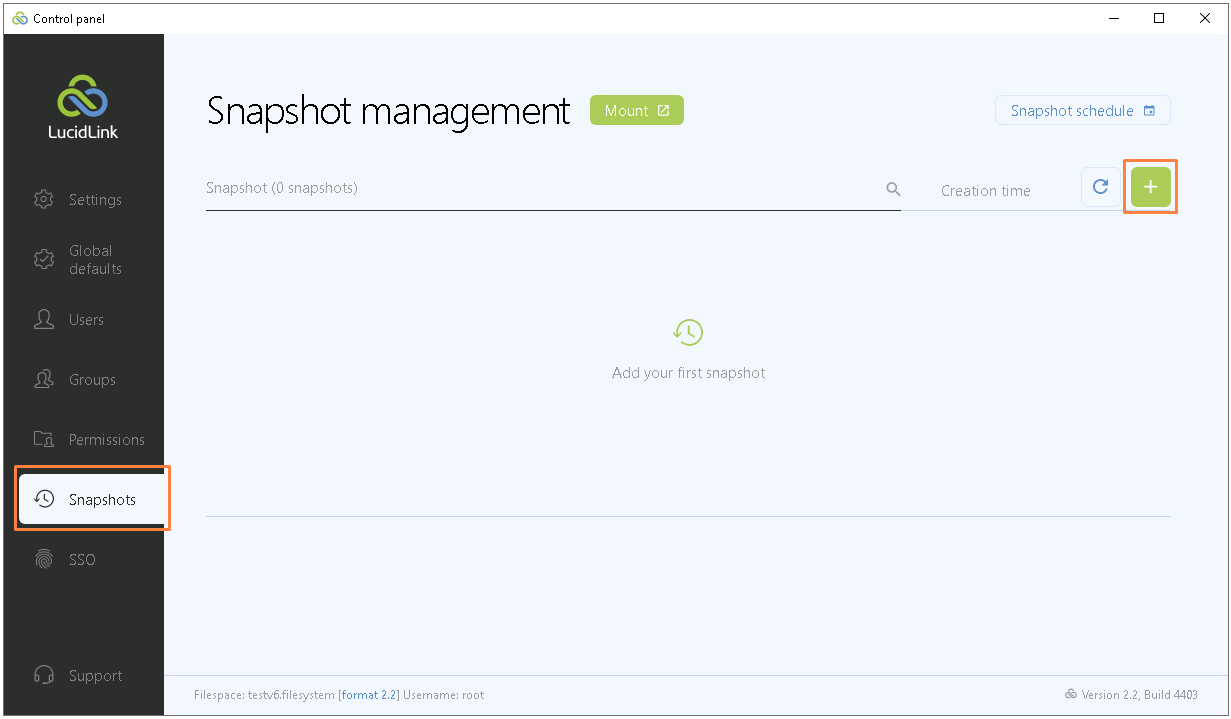1231x719 pixels.
Task: Maximize the Control panel window
Action: (1159, 18)
